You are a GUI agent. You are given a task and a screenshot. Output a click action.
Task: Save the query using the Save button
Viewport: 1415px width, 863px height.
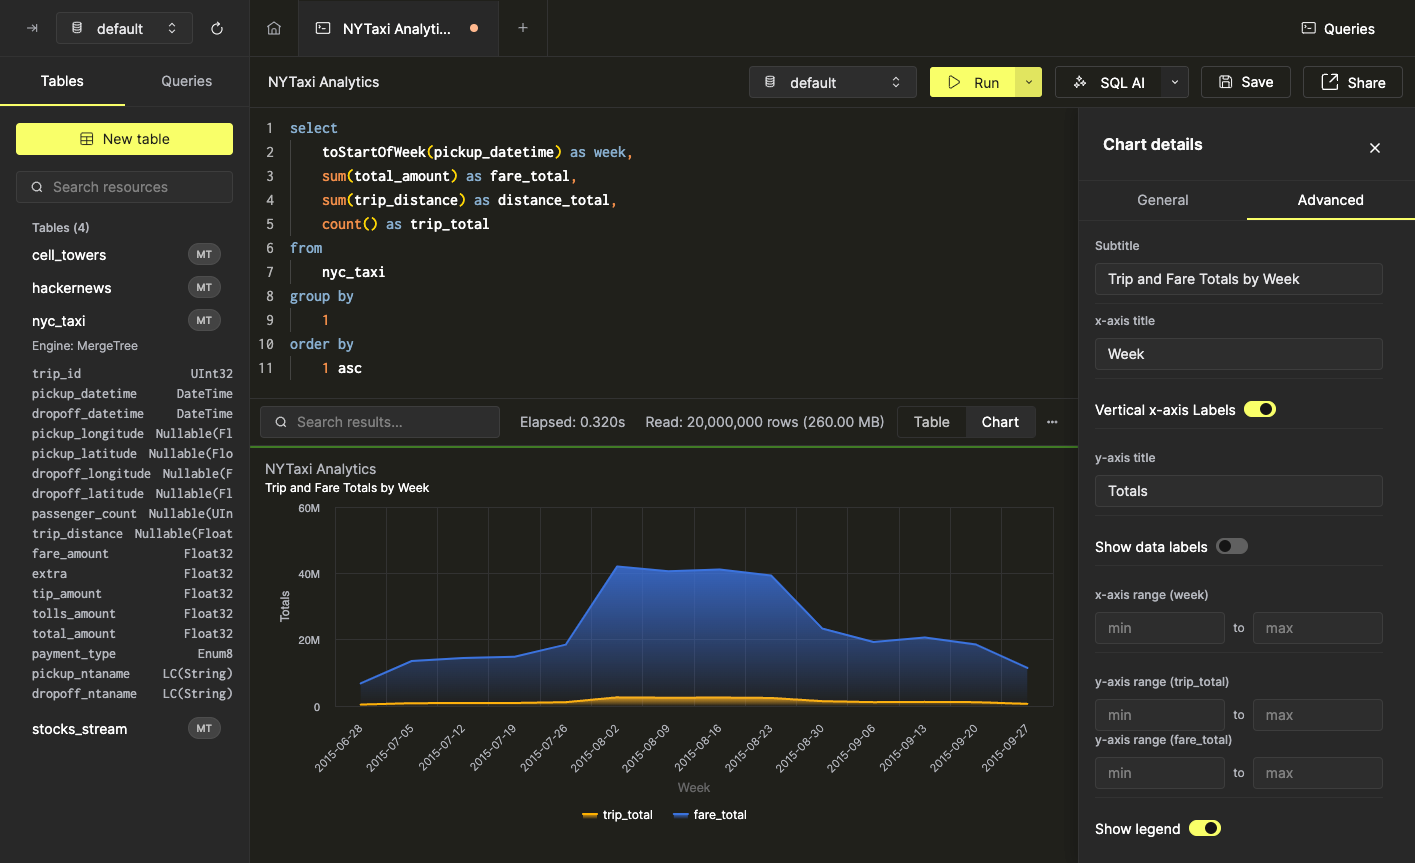click(1245, 83)
